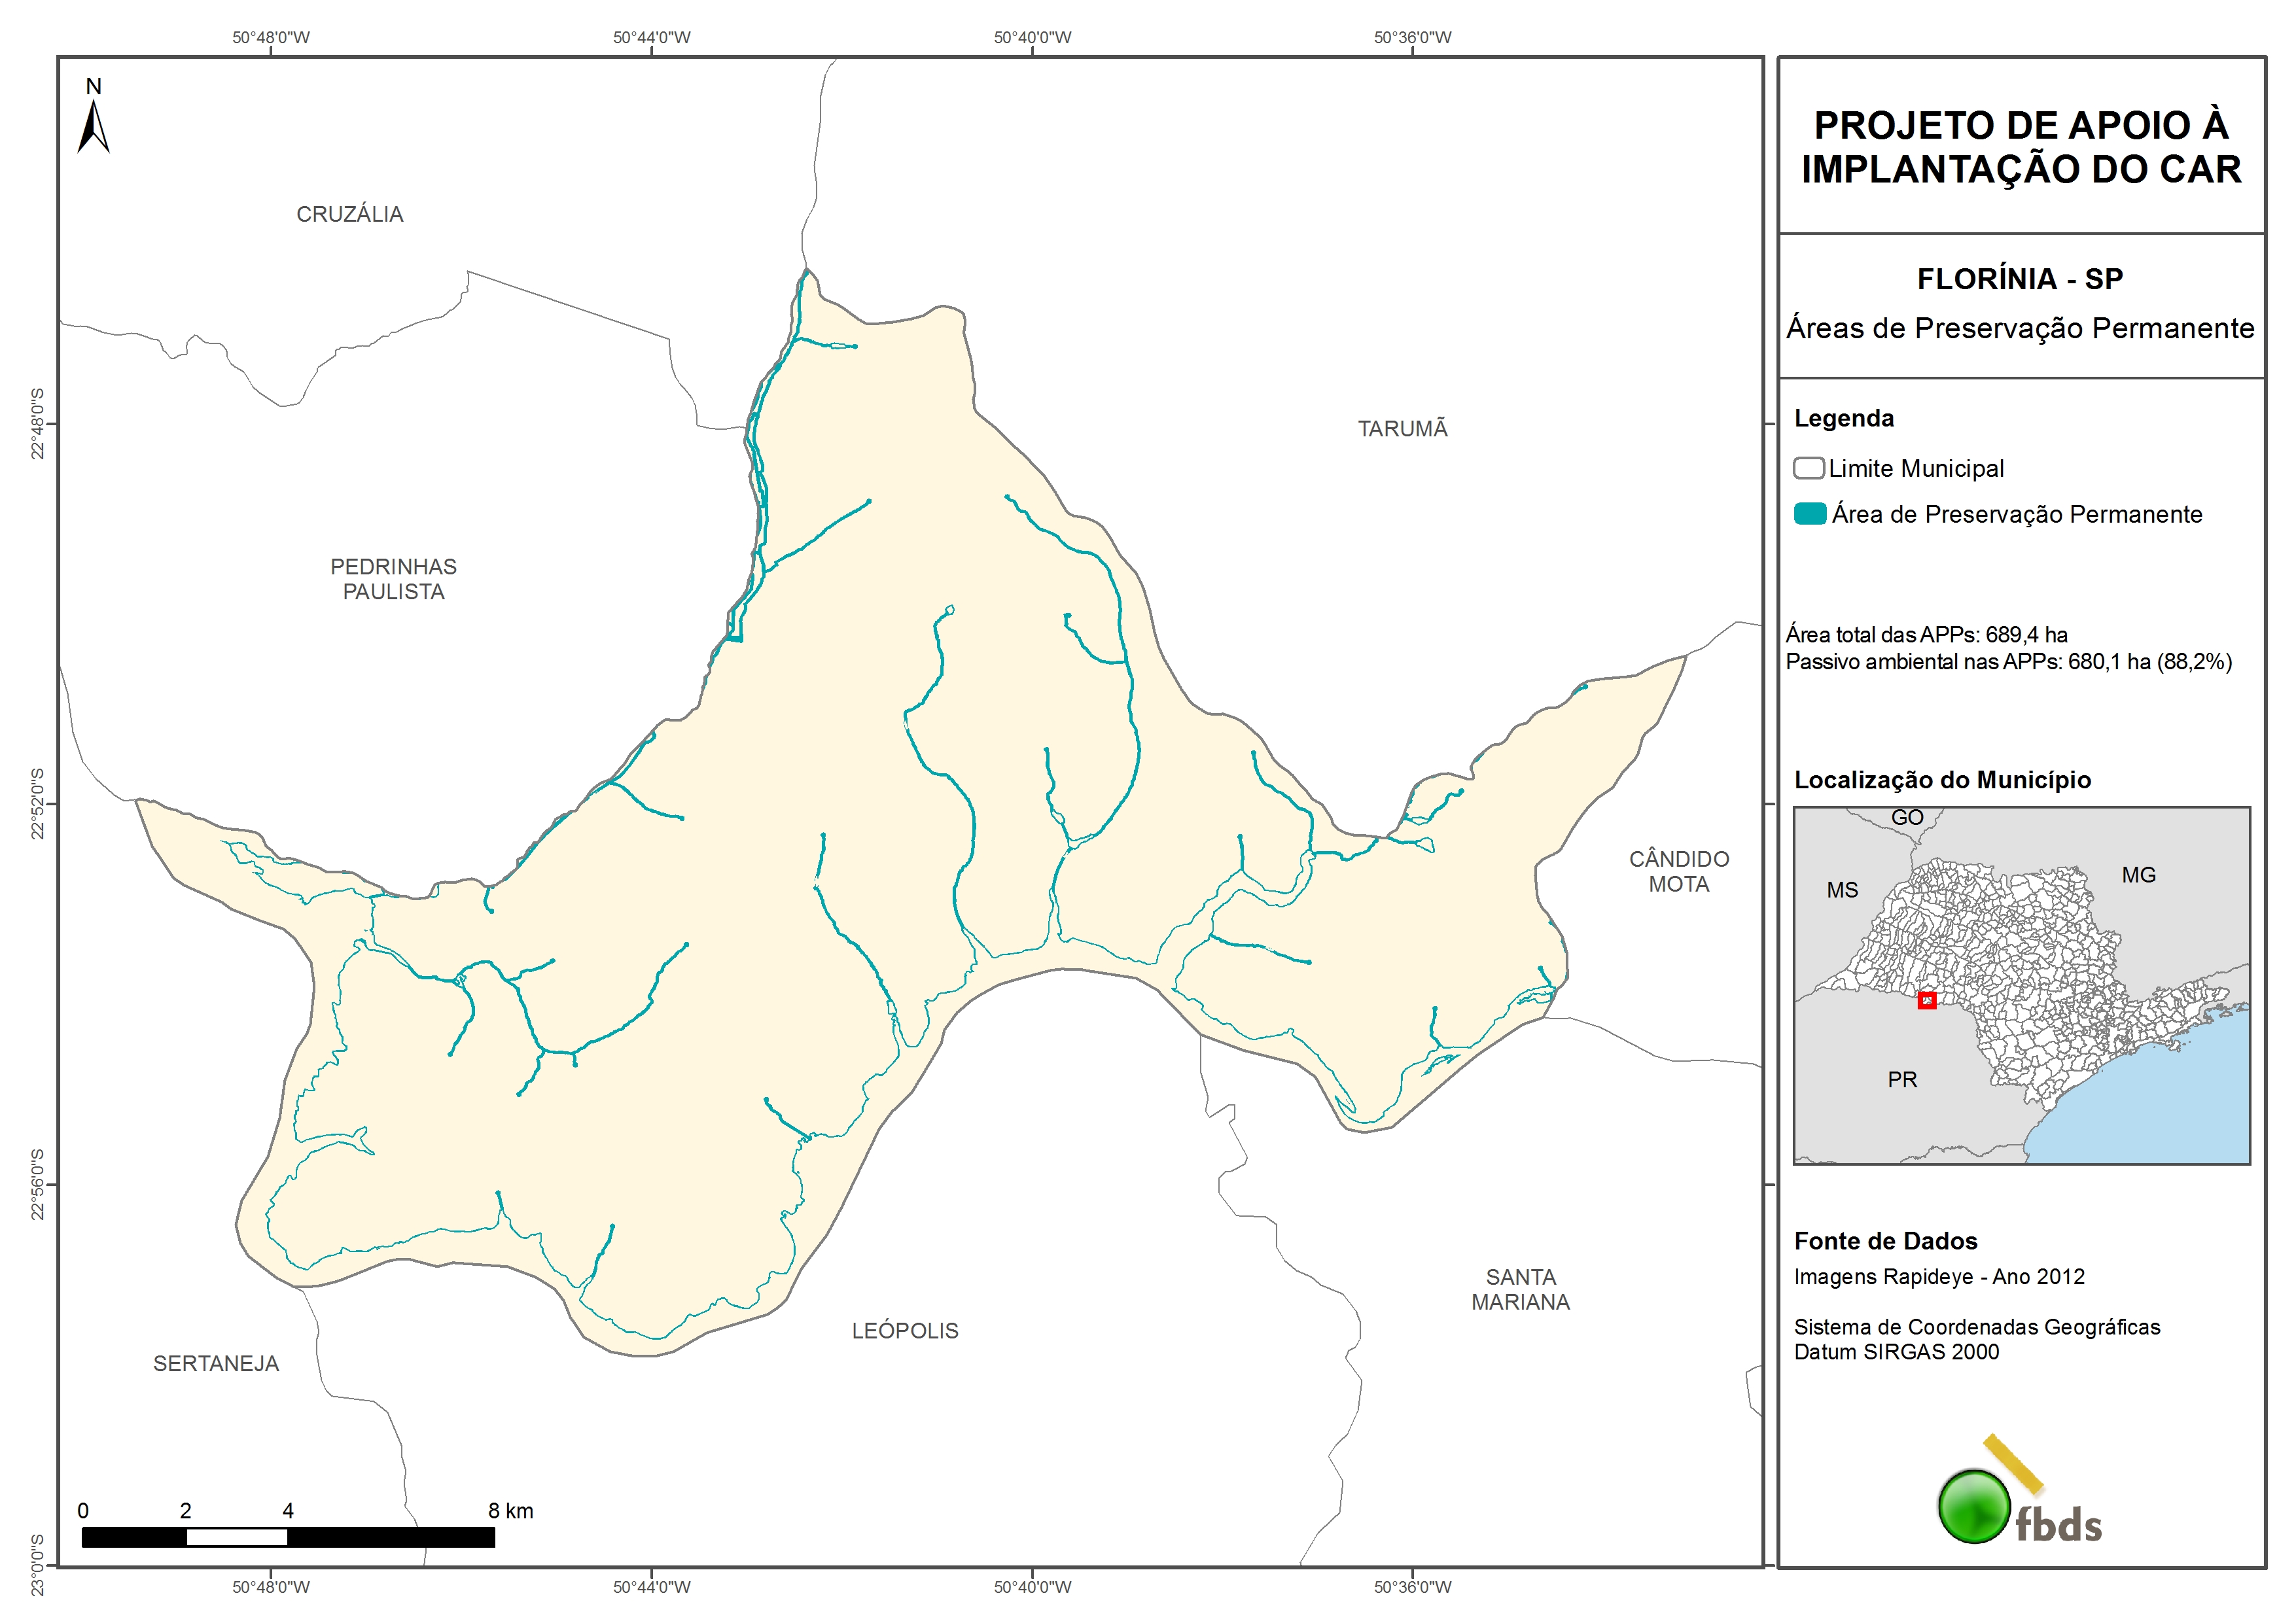Click the SANTA MARIANA label
This screenshot has height=1623, width=2296.
pyautogui.click(x=1520, y=1289)
